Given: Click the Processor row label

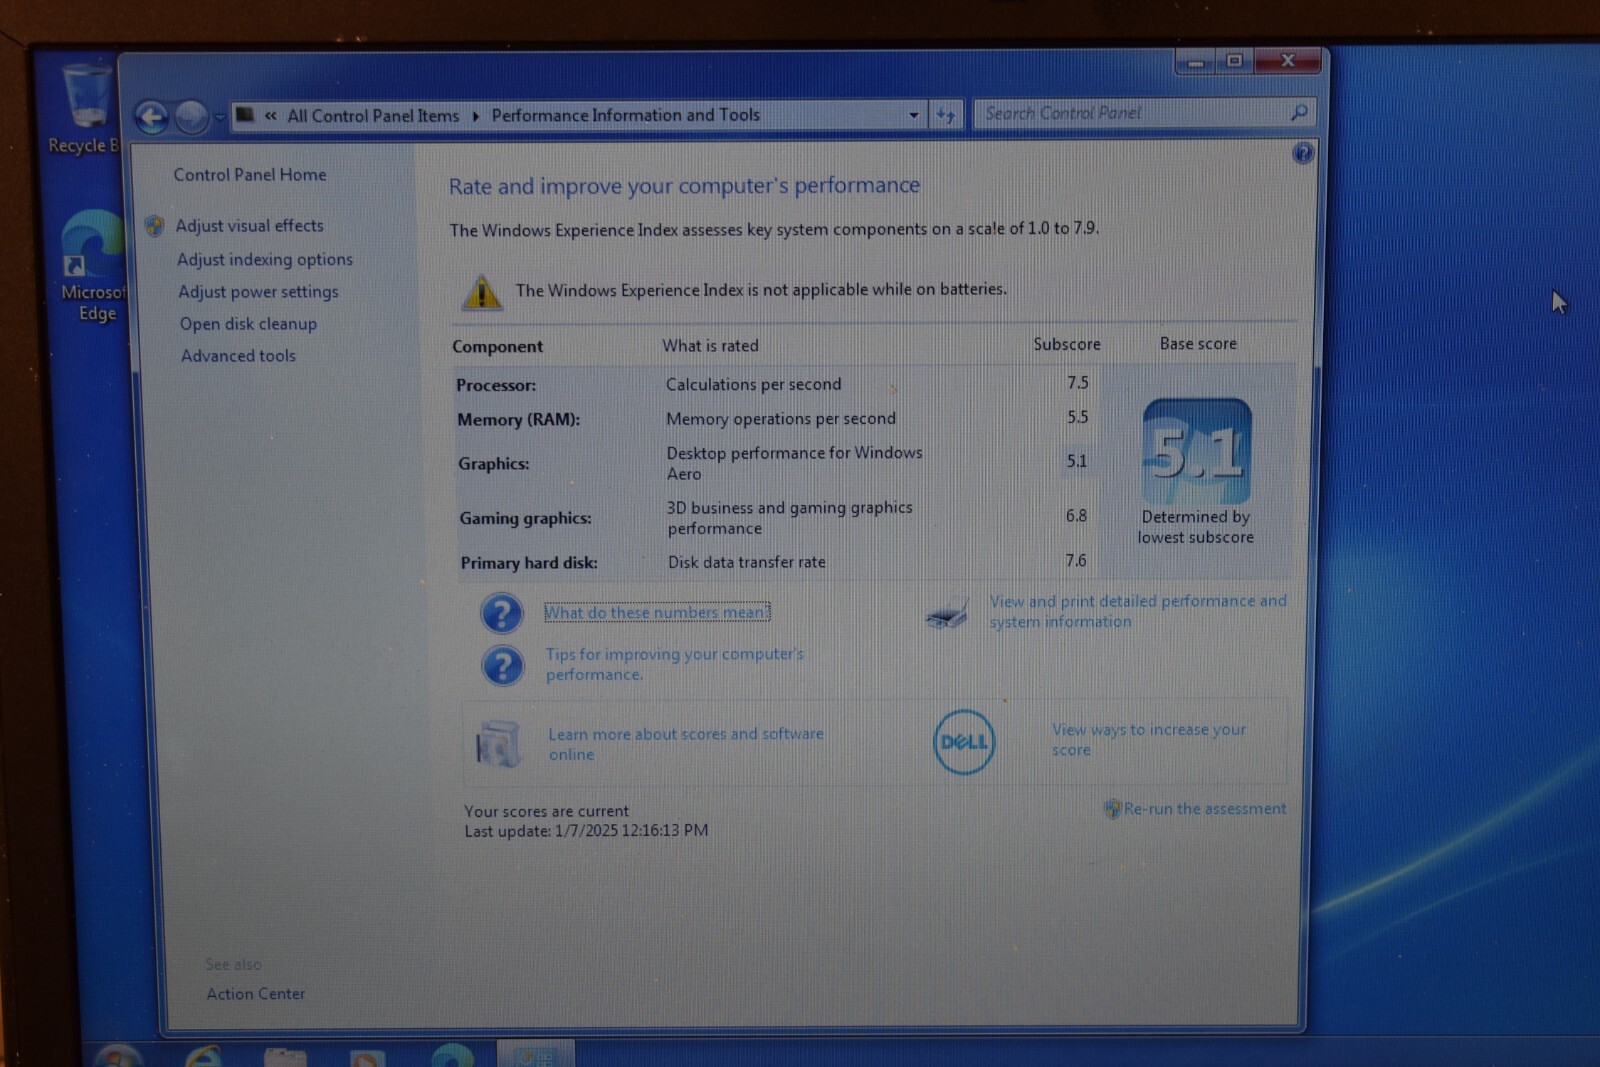Looking at the screenshot, I should click(496, 385).
